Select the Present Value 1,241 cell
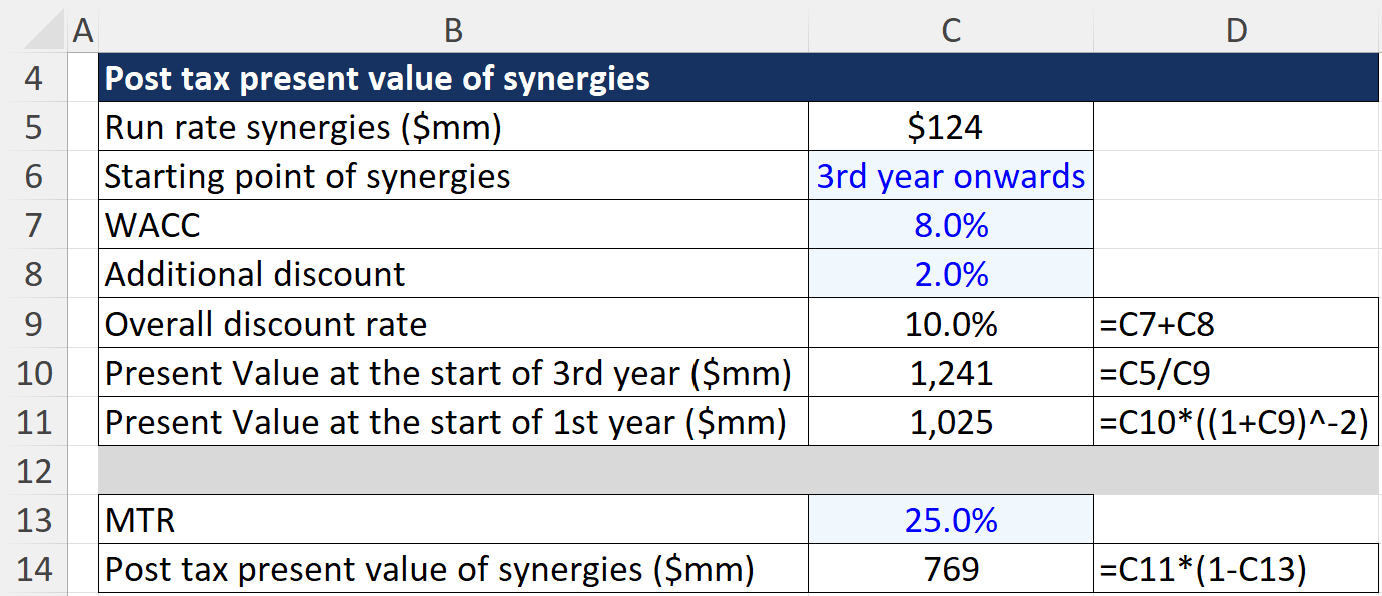This screenshot has width=1382, height=596. point(950,372)
